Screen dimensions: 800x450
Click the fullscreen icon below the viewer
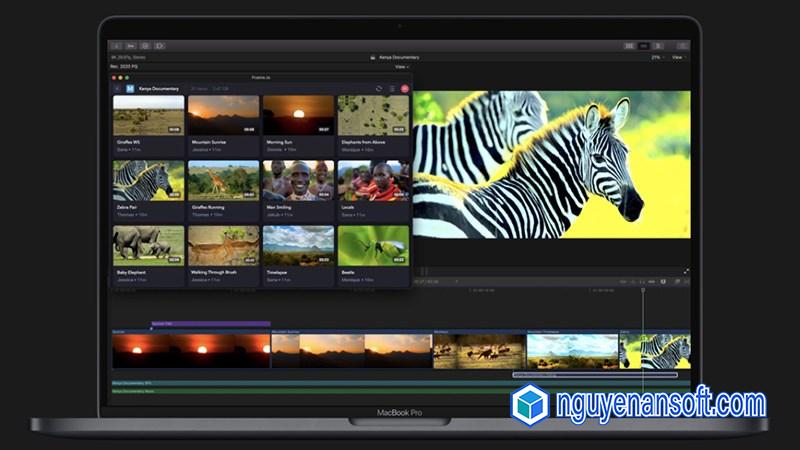click(x=686, y=271)
